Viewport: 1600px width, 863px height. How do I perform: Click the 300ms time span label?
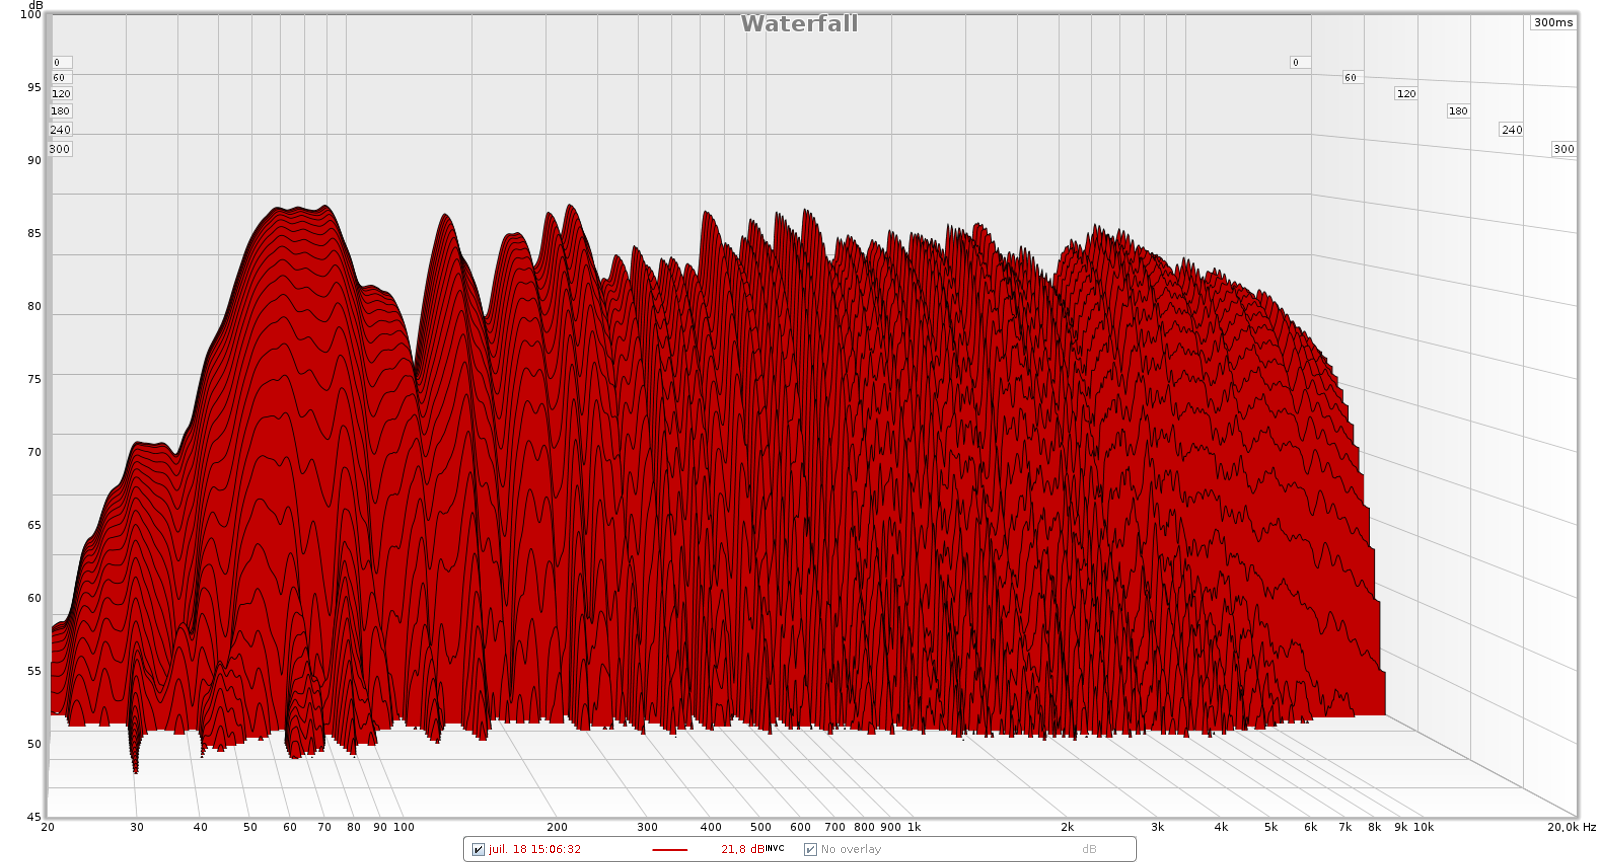tap(1553, 22)
